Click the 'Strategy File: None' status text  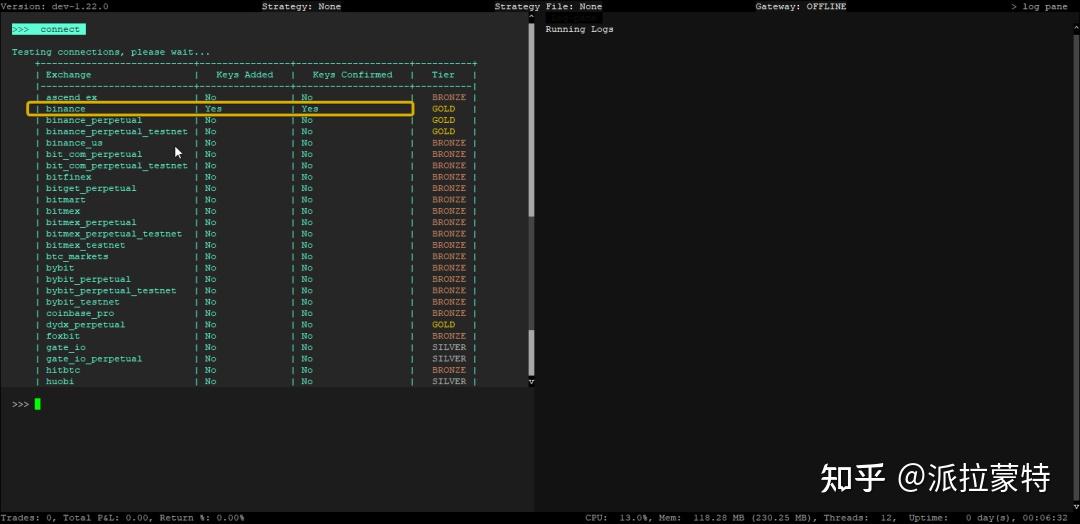(548, 6)
